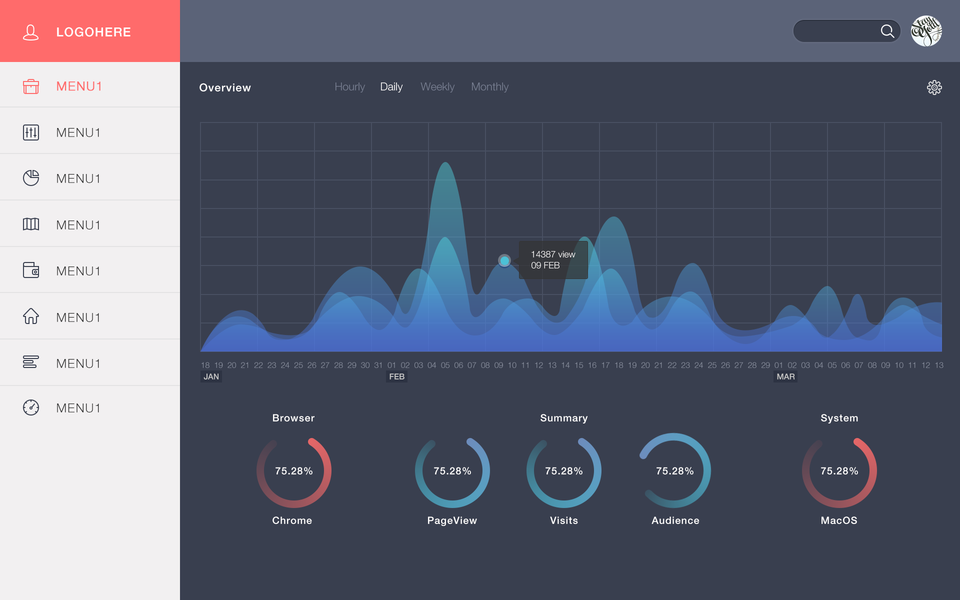The width and height of the screenshot is (960, 600).
Task: Click the briefcase icon in the sidebar
Action: 31,86
